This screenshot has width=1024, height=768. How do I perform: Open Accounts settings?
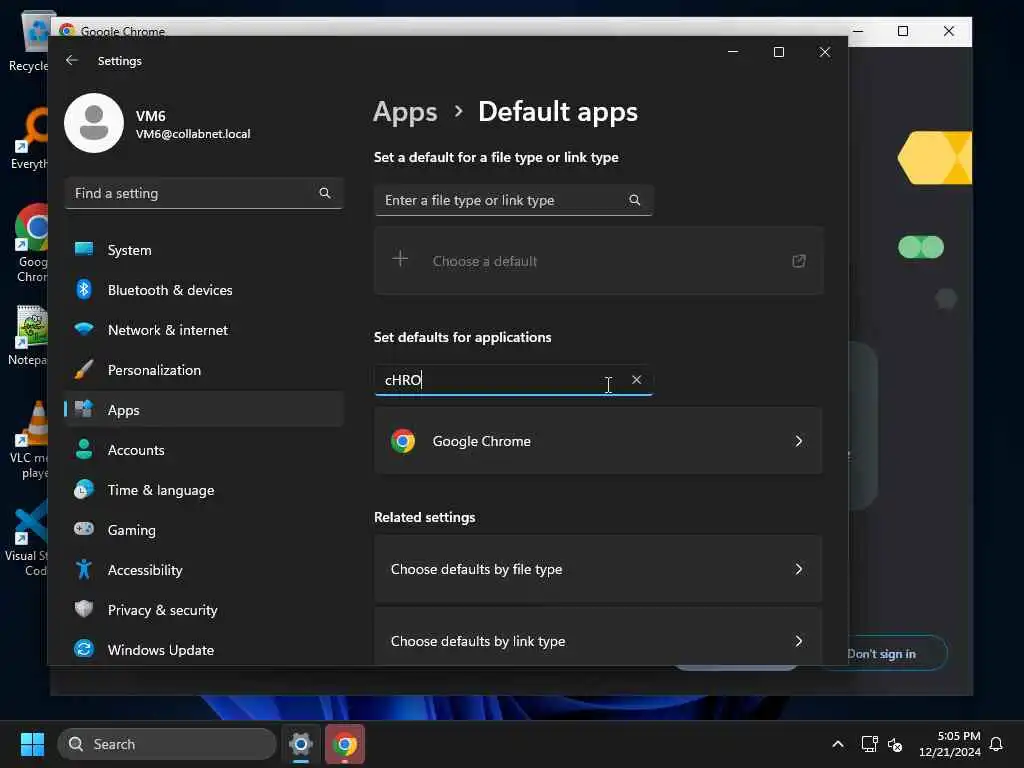[x=204, y=450]
